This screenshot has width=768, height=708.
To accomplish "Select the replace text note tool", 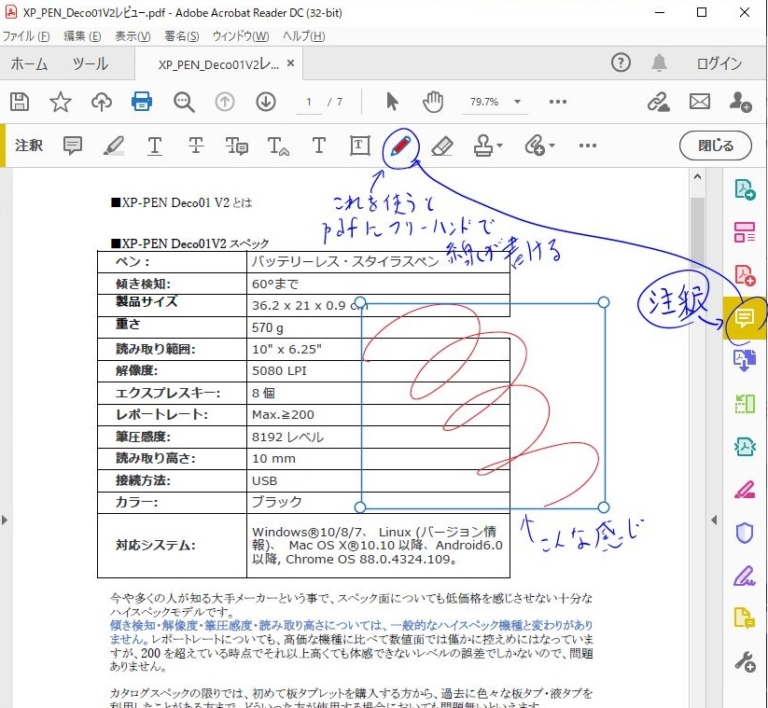I will point(237,146).
